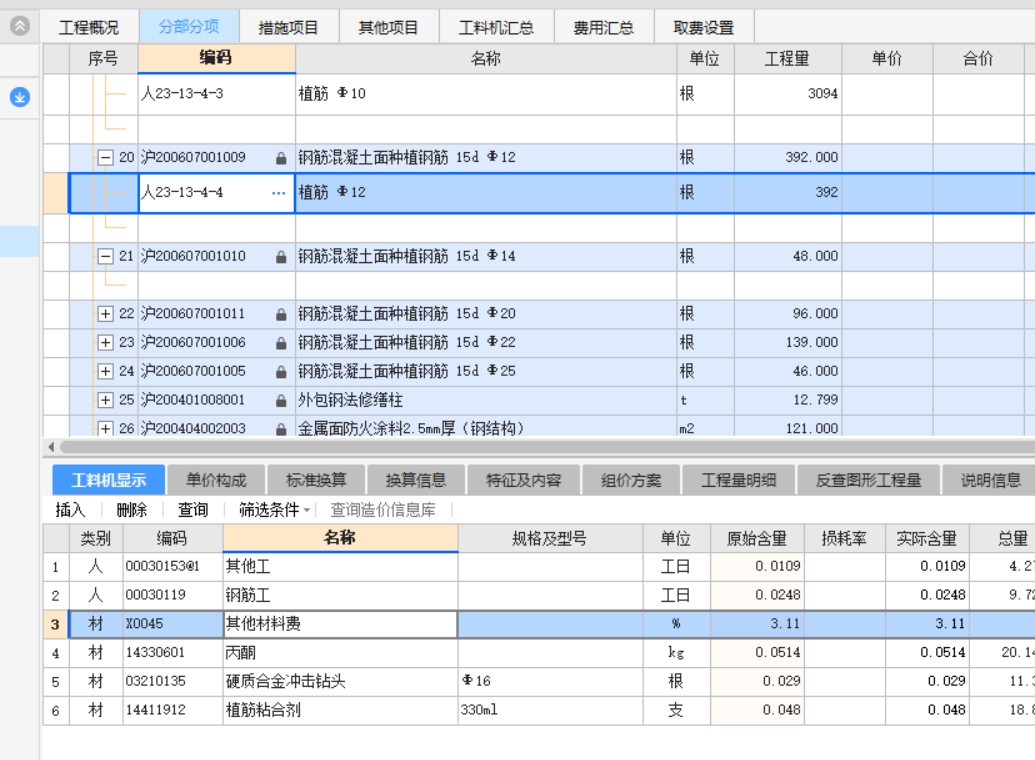
Task: Click lock icon in row 沪200607001006
Action: pyautogui.click(x=281, y=343)
